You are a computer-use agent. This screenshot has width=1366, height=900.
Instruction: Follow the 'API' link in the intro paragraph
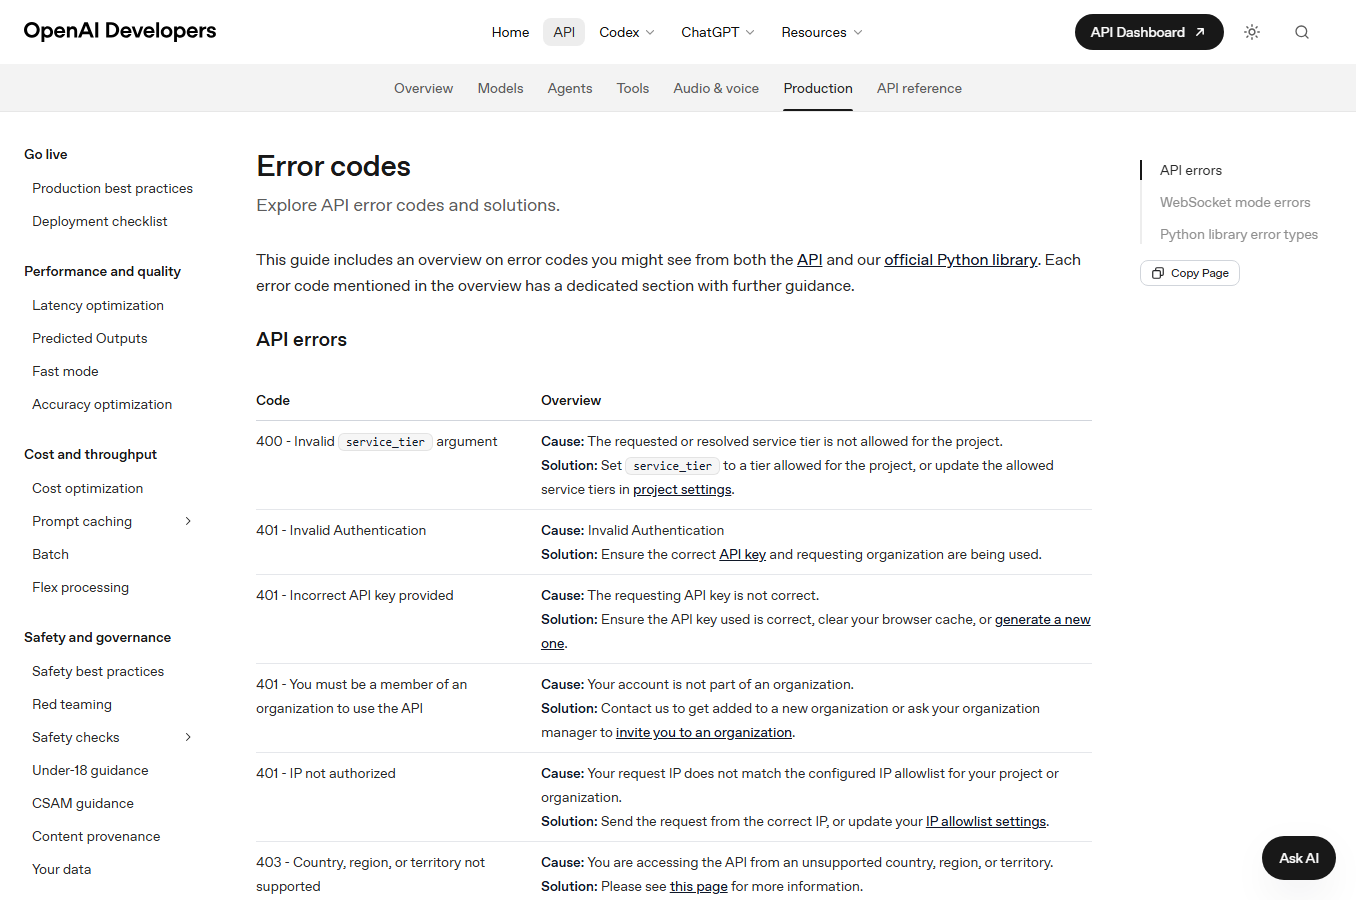point(810,260)
